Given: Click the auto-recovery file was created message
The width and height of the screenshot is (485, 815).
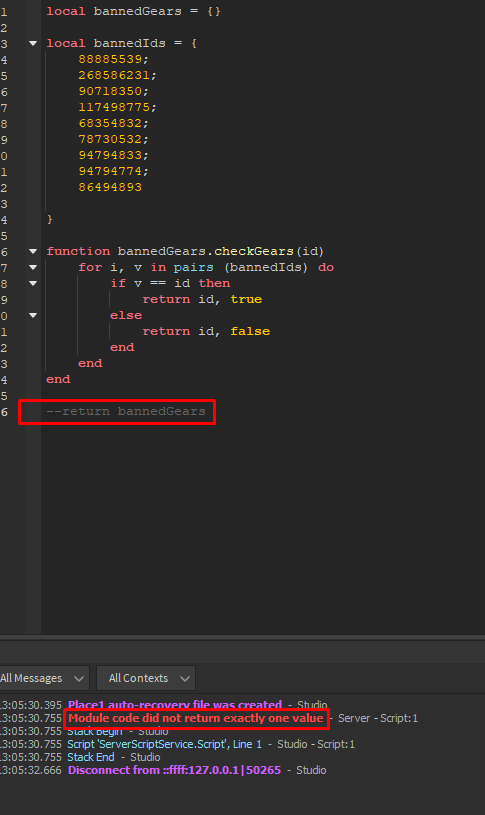Looking at the screenshot, I should click(x=175, y=705).
